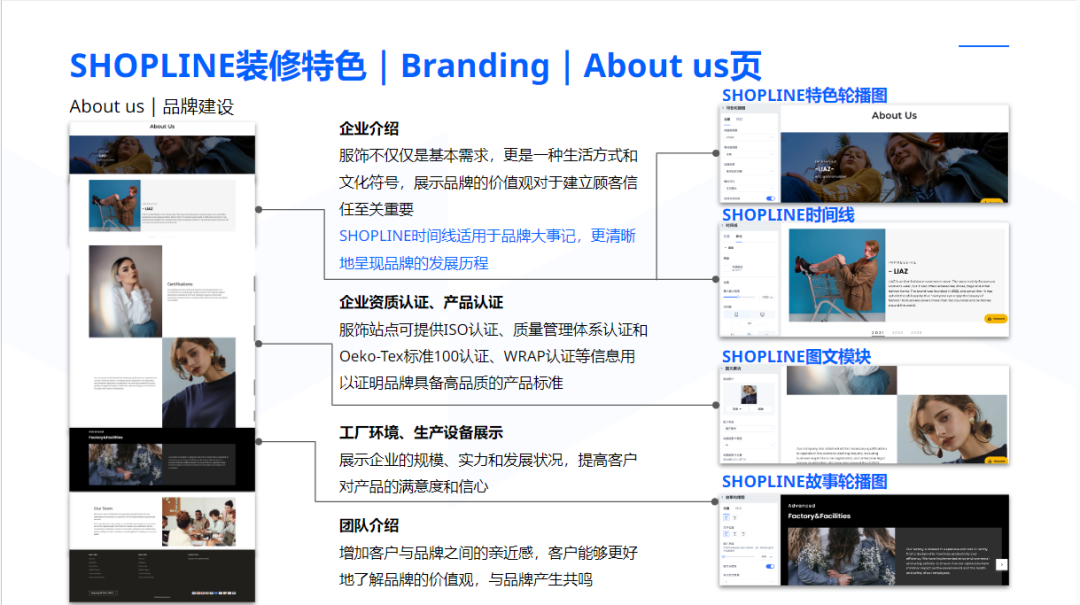Click the 'SHOPLINE时间线' heading
The width and height of the screenshot is (1080, 605).
(x=788, y=215)
